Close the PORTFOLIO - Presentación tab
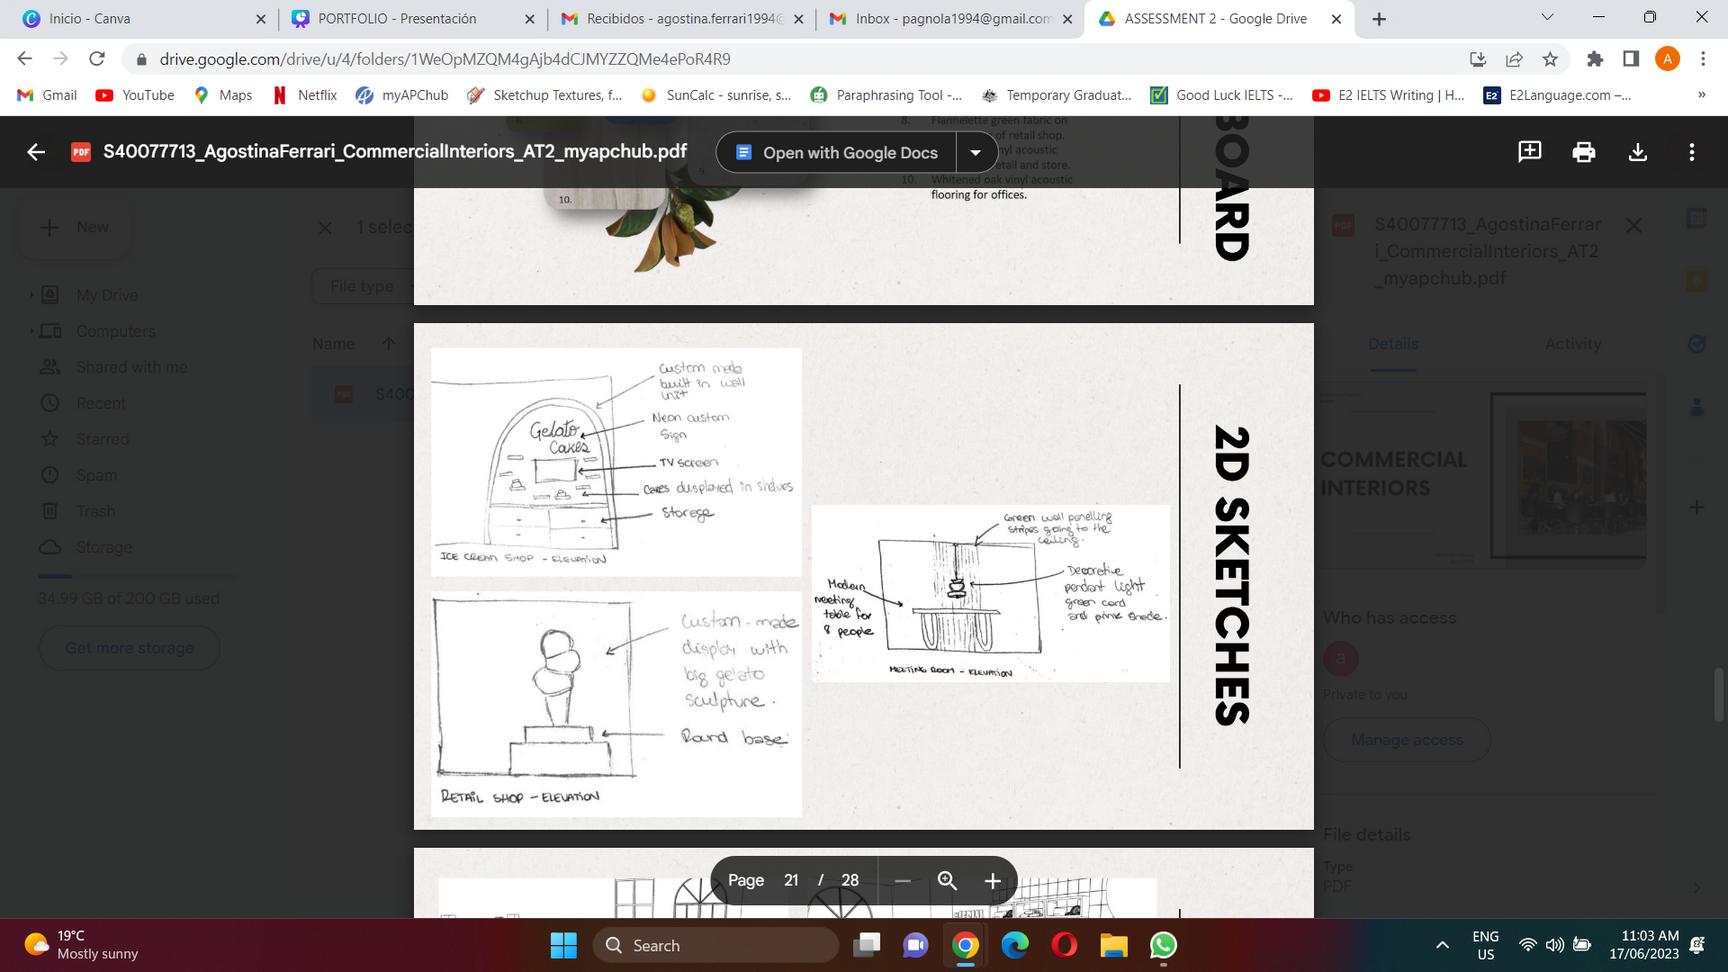This screenshot has width=1728, height=972. click(x=530, y=19)
